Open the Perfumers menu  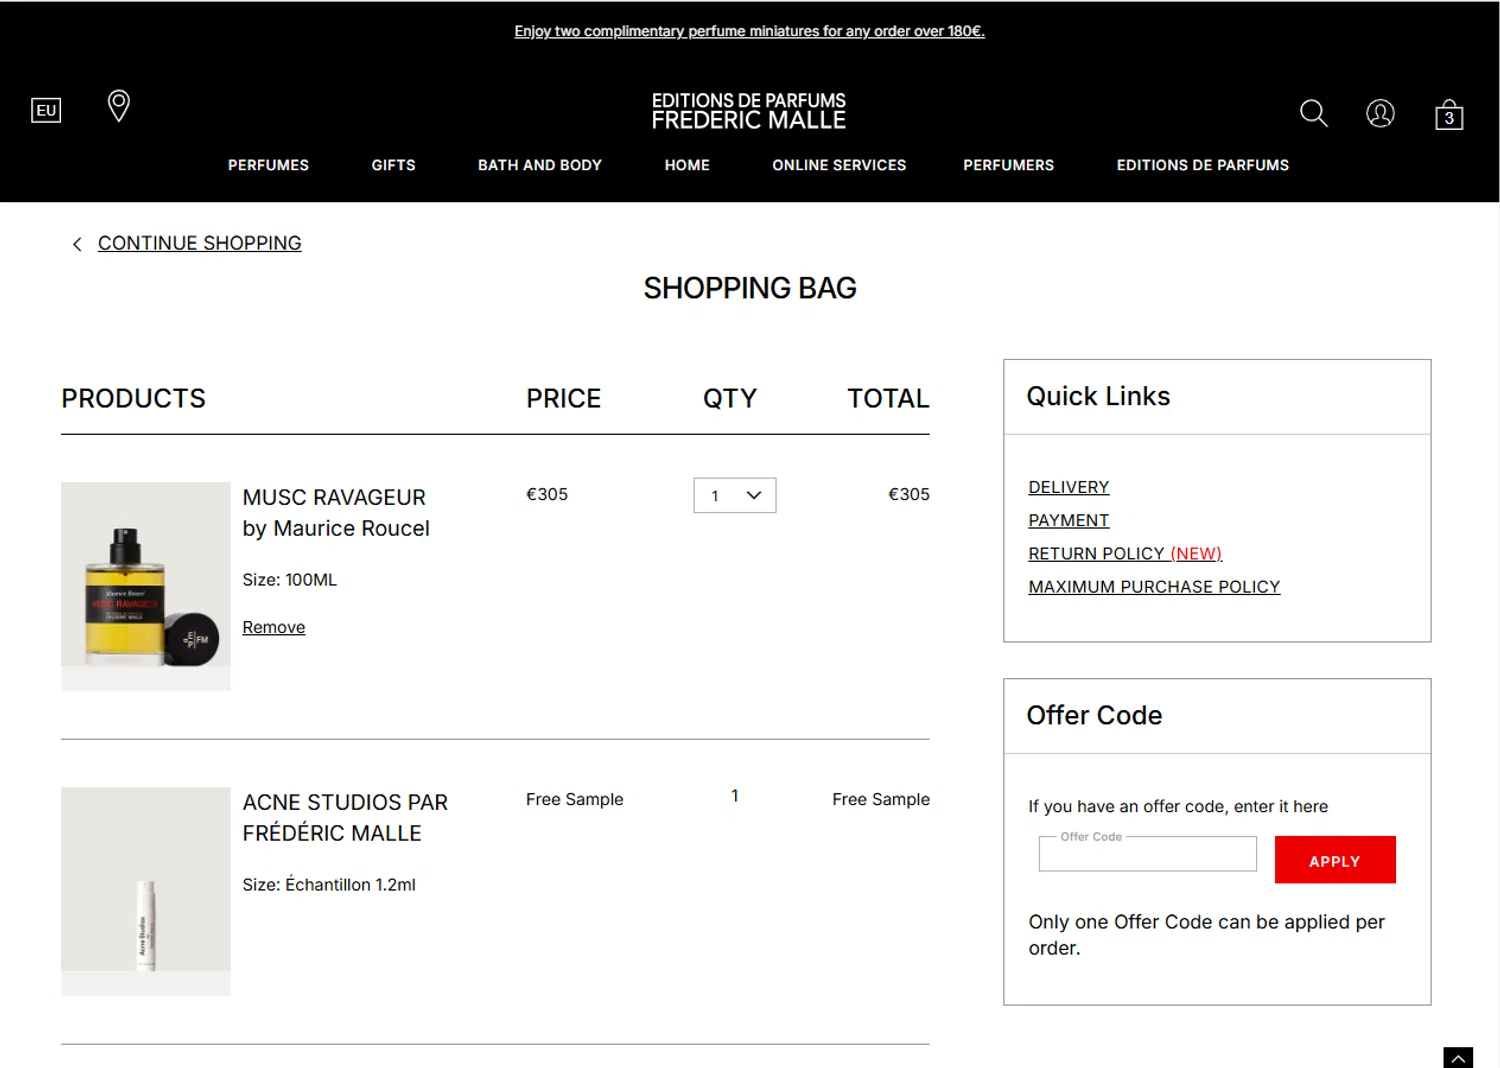pyautogui.click(x=1008, y=165)
